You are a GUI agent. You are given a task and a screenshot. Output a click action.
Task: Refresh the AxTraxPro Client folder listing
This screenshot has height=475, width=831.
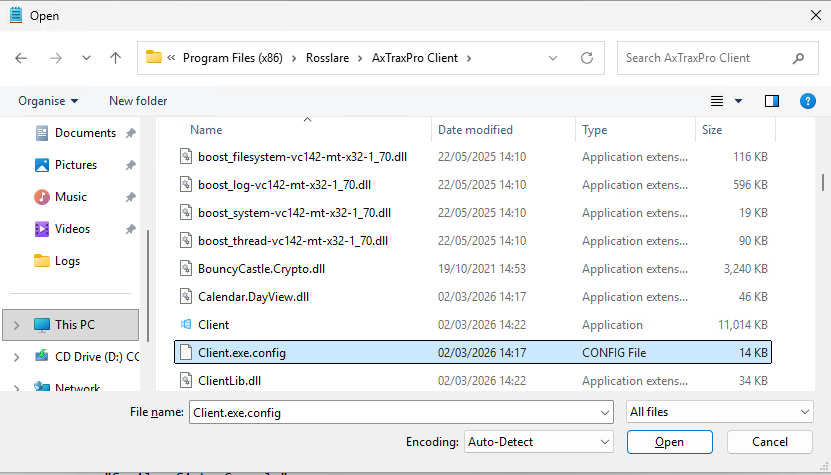(x=587, y=58)
